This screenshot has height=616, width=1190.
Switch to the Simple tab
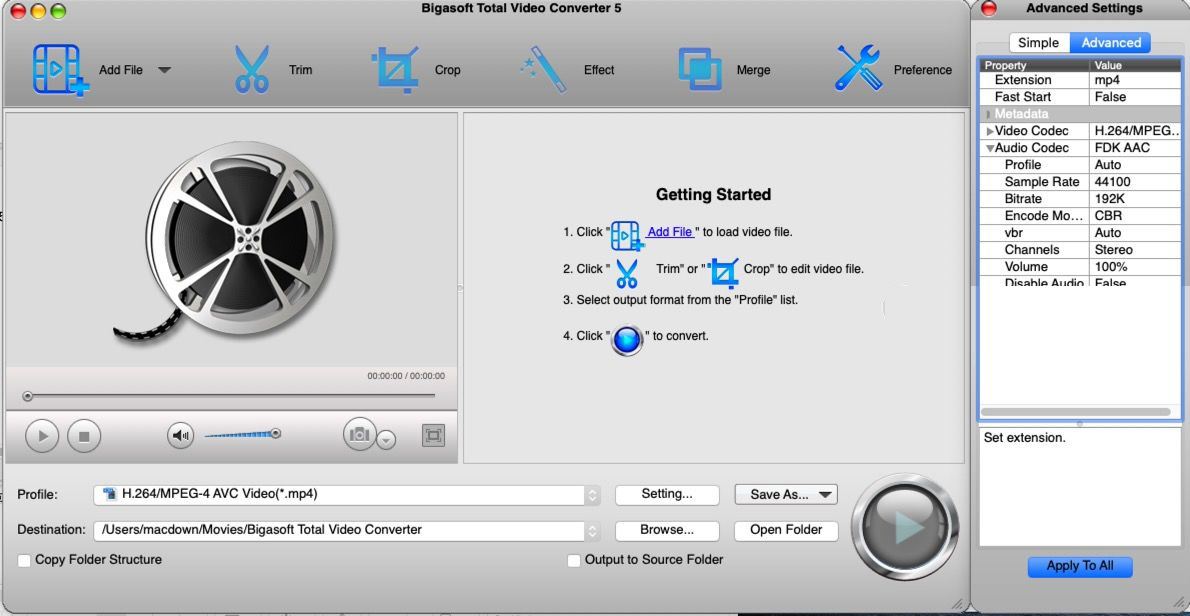click(x=1038, y=43)
